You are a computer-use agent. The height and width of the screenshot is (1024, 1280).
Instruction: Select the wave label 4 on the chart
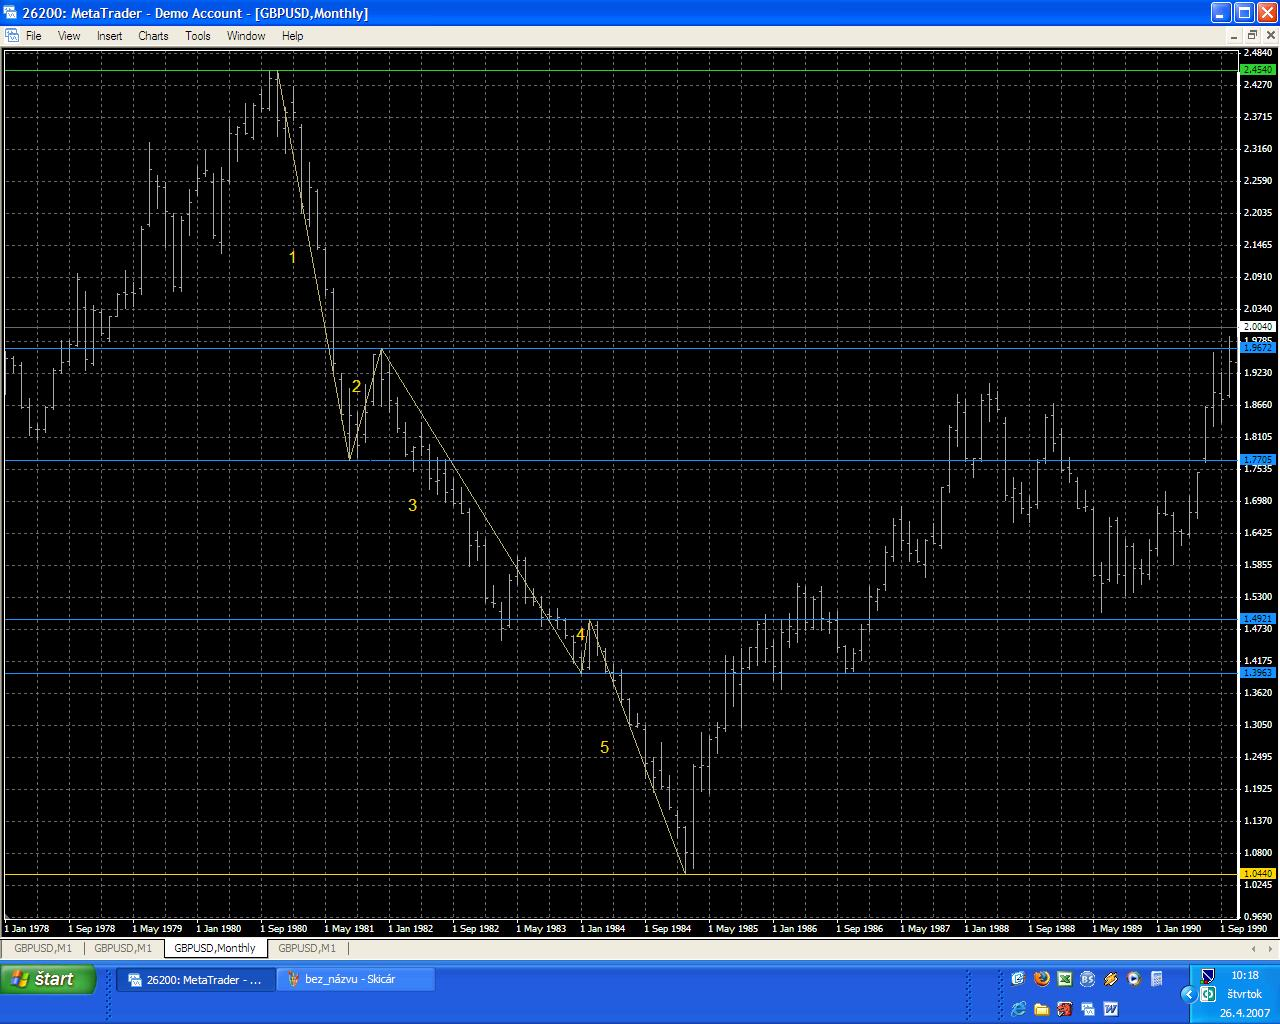point(580,635)
